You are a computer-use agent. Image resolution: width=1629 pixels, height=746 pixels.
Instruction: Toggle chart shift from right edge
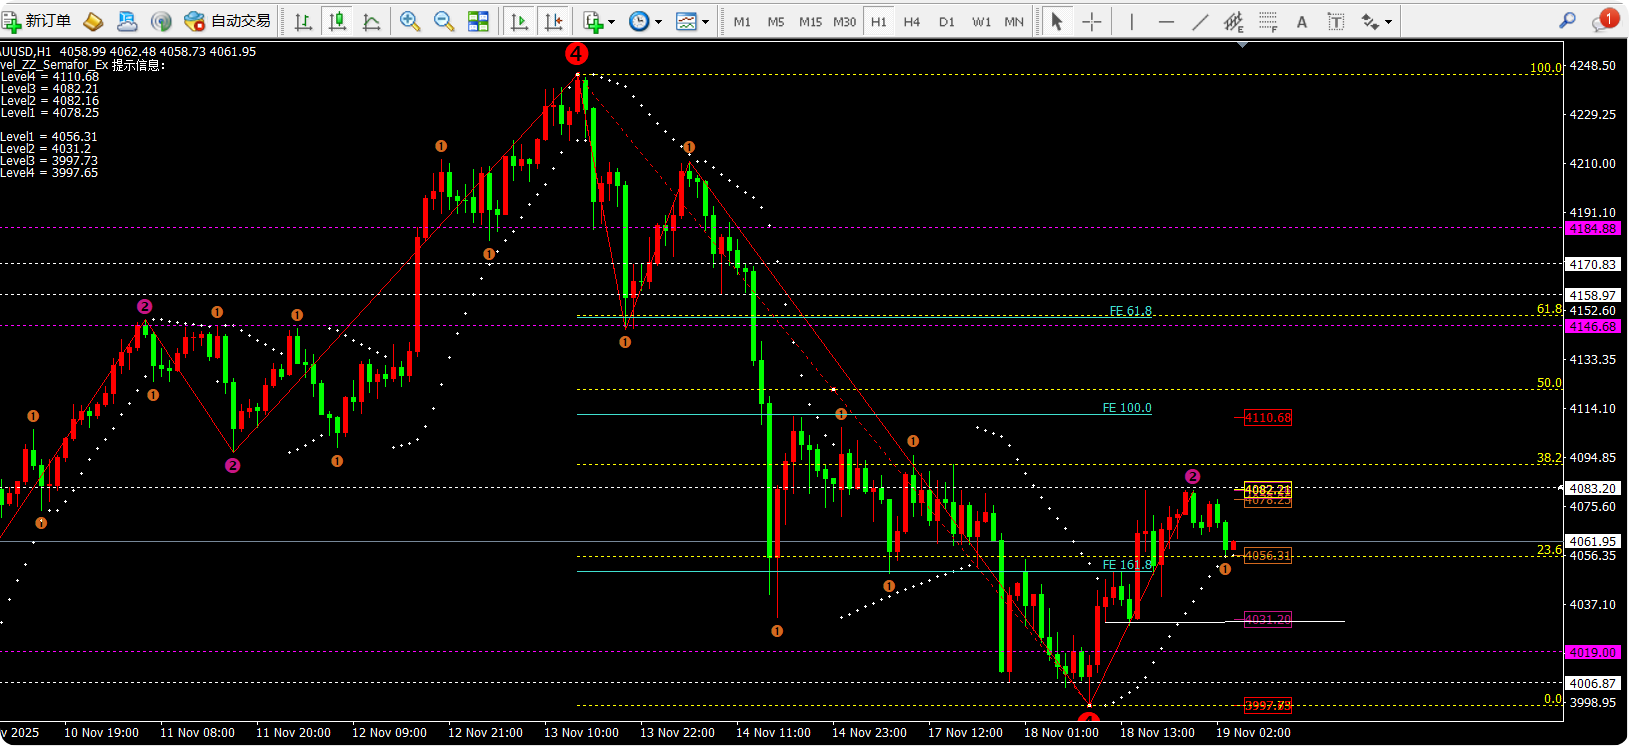553,21
